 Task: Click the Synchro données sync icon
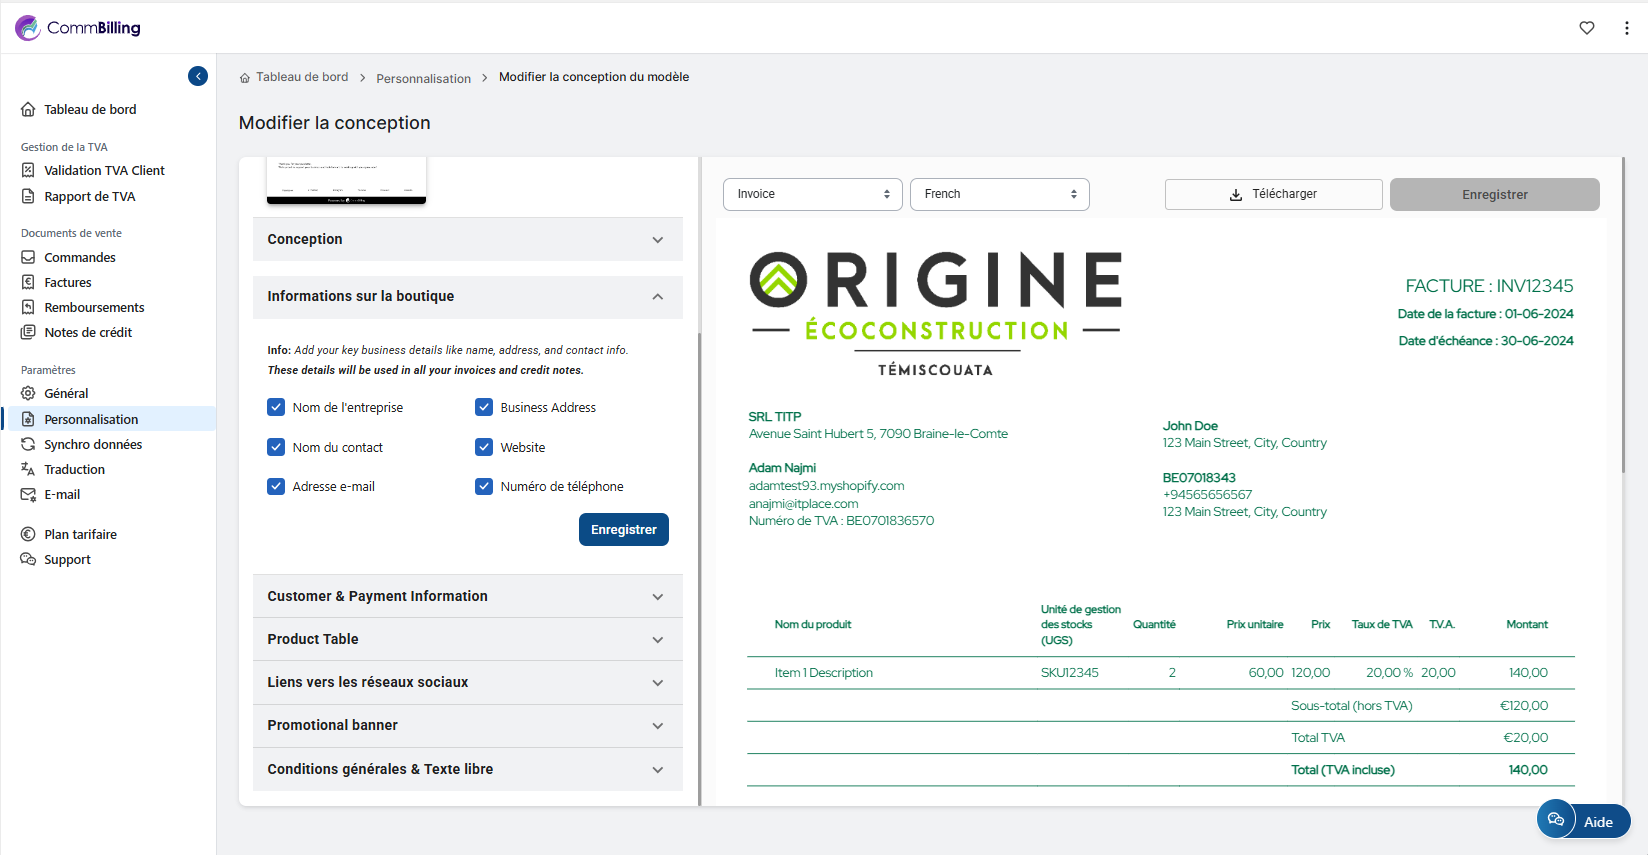tap(28, 444)
